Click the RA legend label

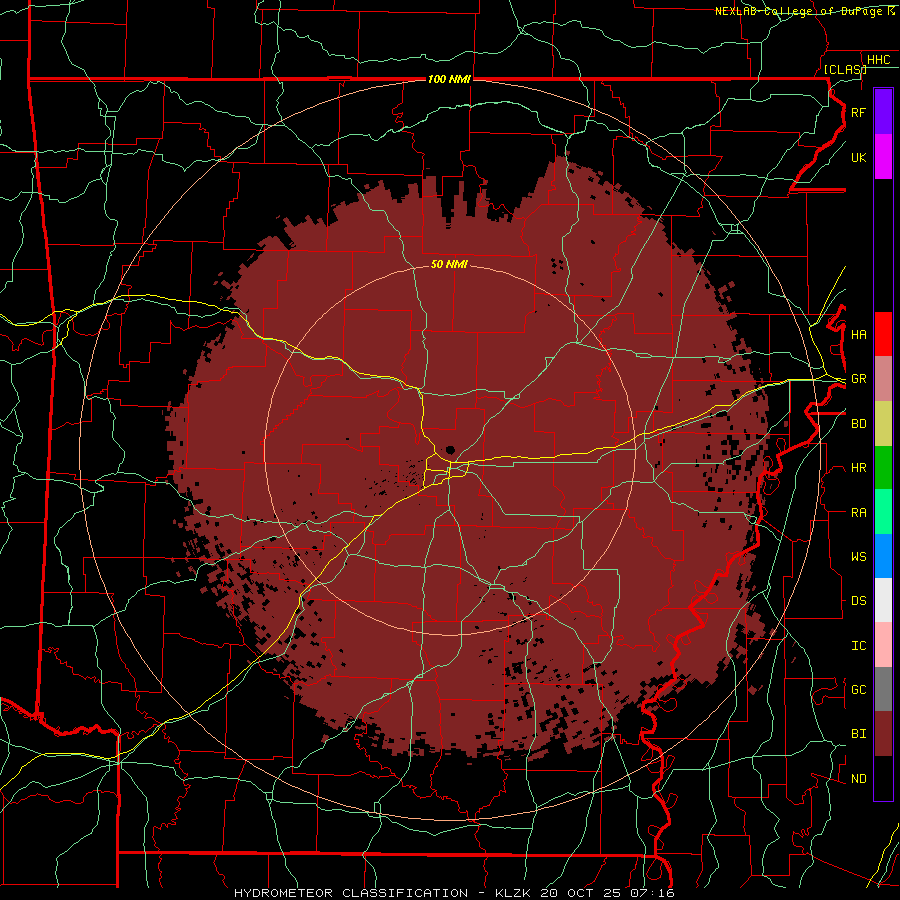coord(858,513)
